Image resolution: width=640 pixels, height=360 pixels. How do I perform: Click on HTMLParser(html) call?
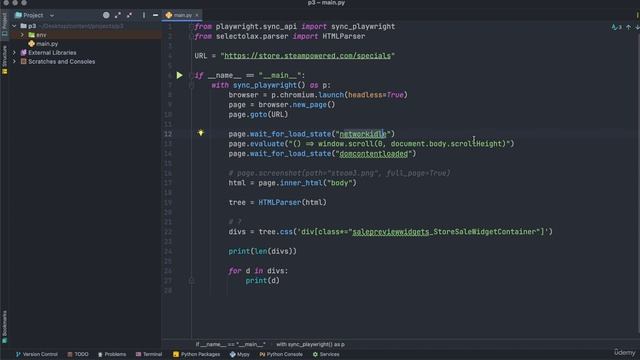pos(292,202)
